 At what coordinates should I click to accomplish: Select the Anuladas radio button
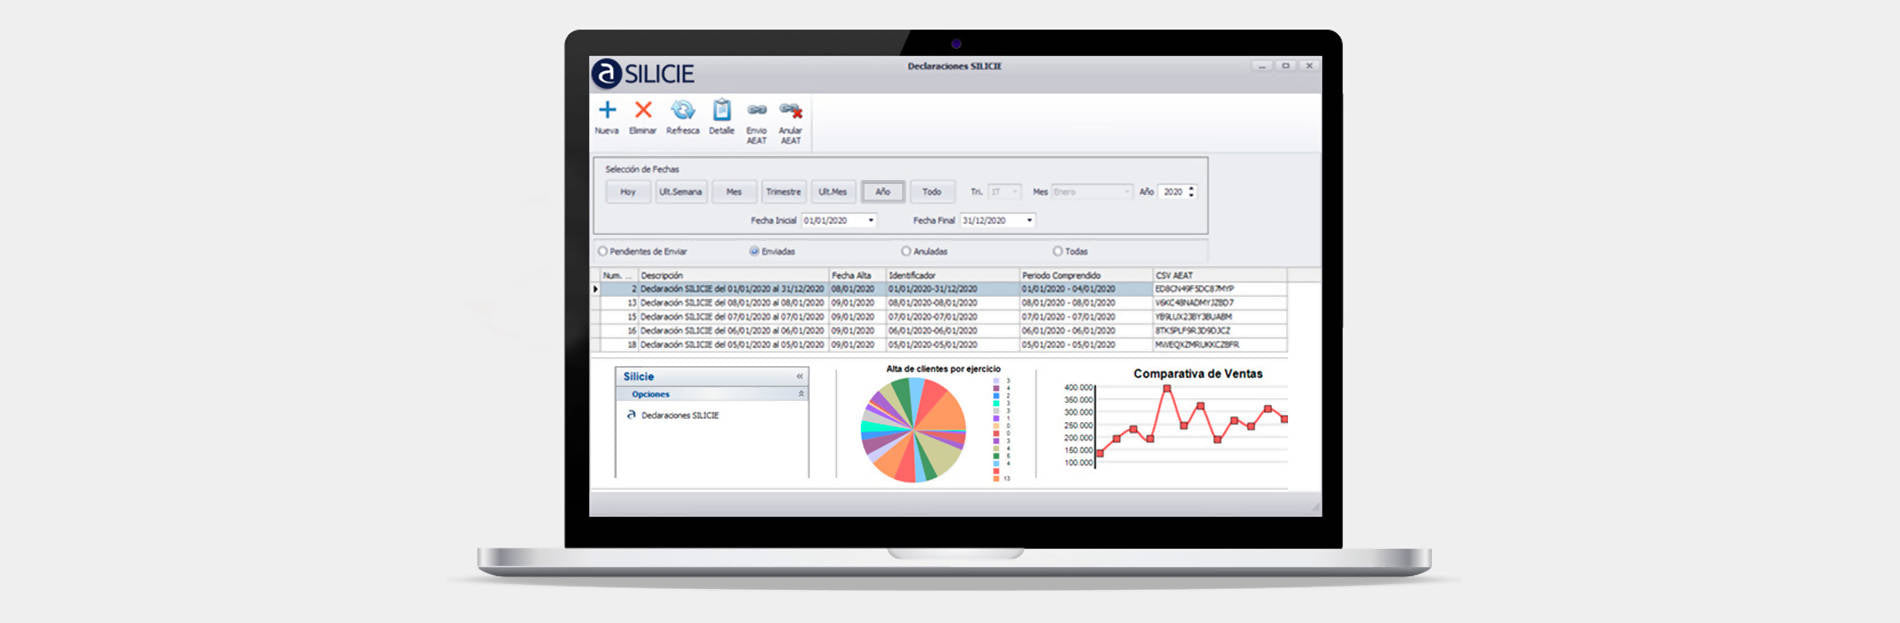906,252
